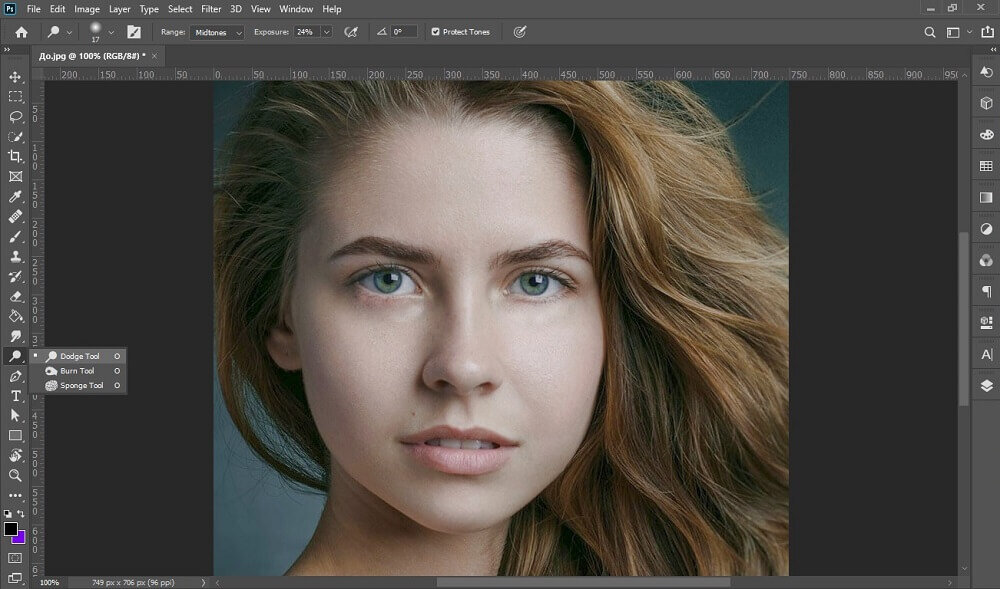Screen dimensions: 1000x589
Task: Toggle the brush settings panel button
Action: (x=134, y=32)
